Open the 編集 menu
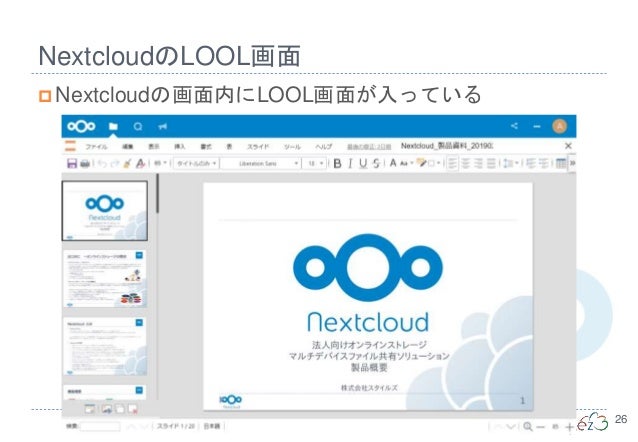Screen dimensions: 638x442 click(x=128, y=147)
